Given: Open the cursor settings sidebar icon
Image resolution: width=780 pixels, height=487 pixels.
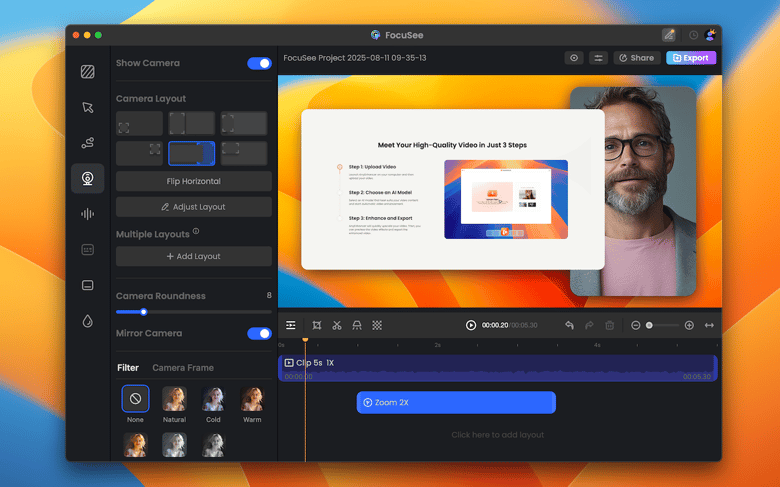Looking at the screenshot, I should (x=88, y=107).
